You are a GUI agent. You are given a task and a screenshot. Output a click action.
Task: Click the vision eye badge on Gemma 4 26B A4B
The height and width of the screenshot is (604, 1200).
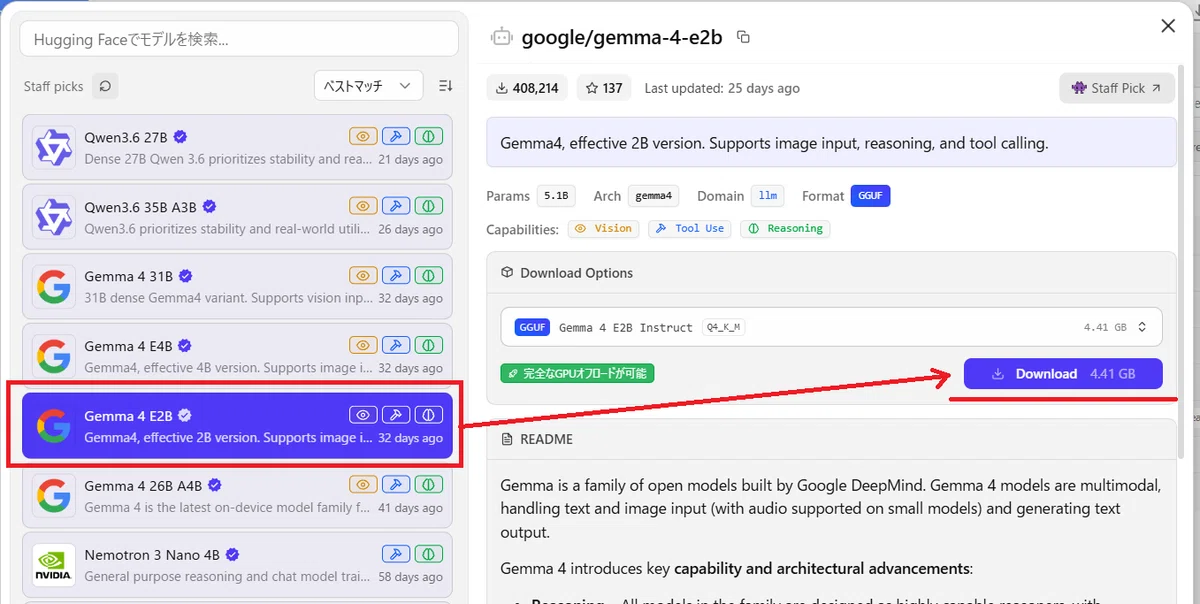(x=363, y=485)
